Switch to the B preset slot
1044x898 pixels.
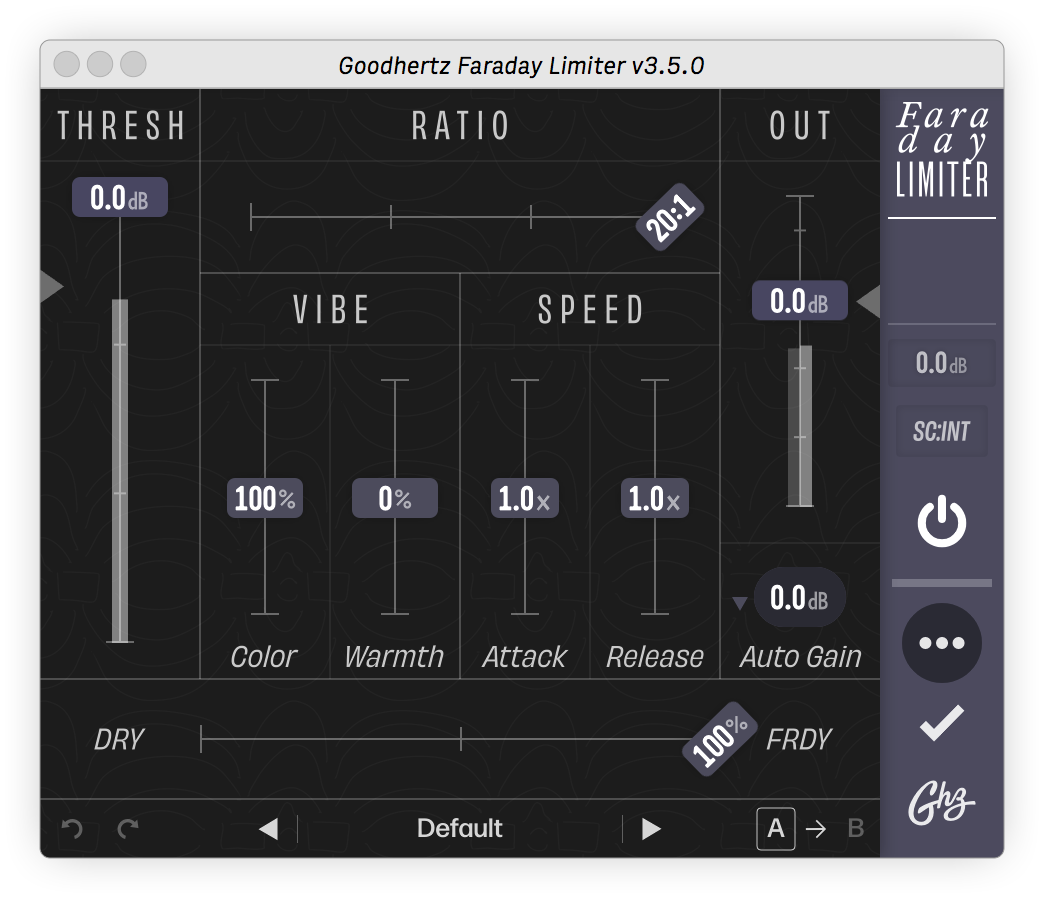point(856,829)
